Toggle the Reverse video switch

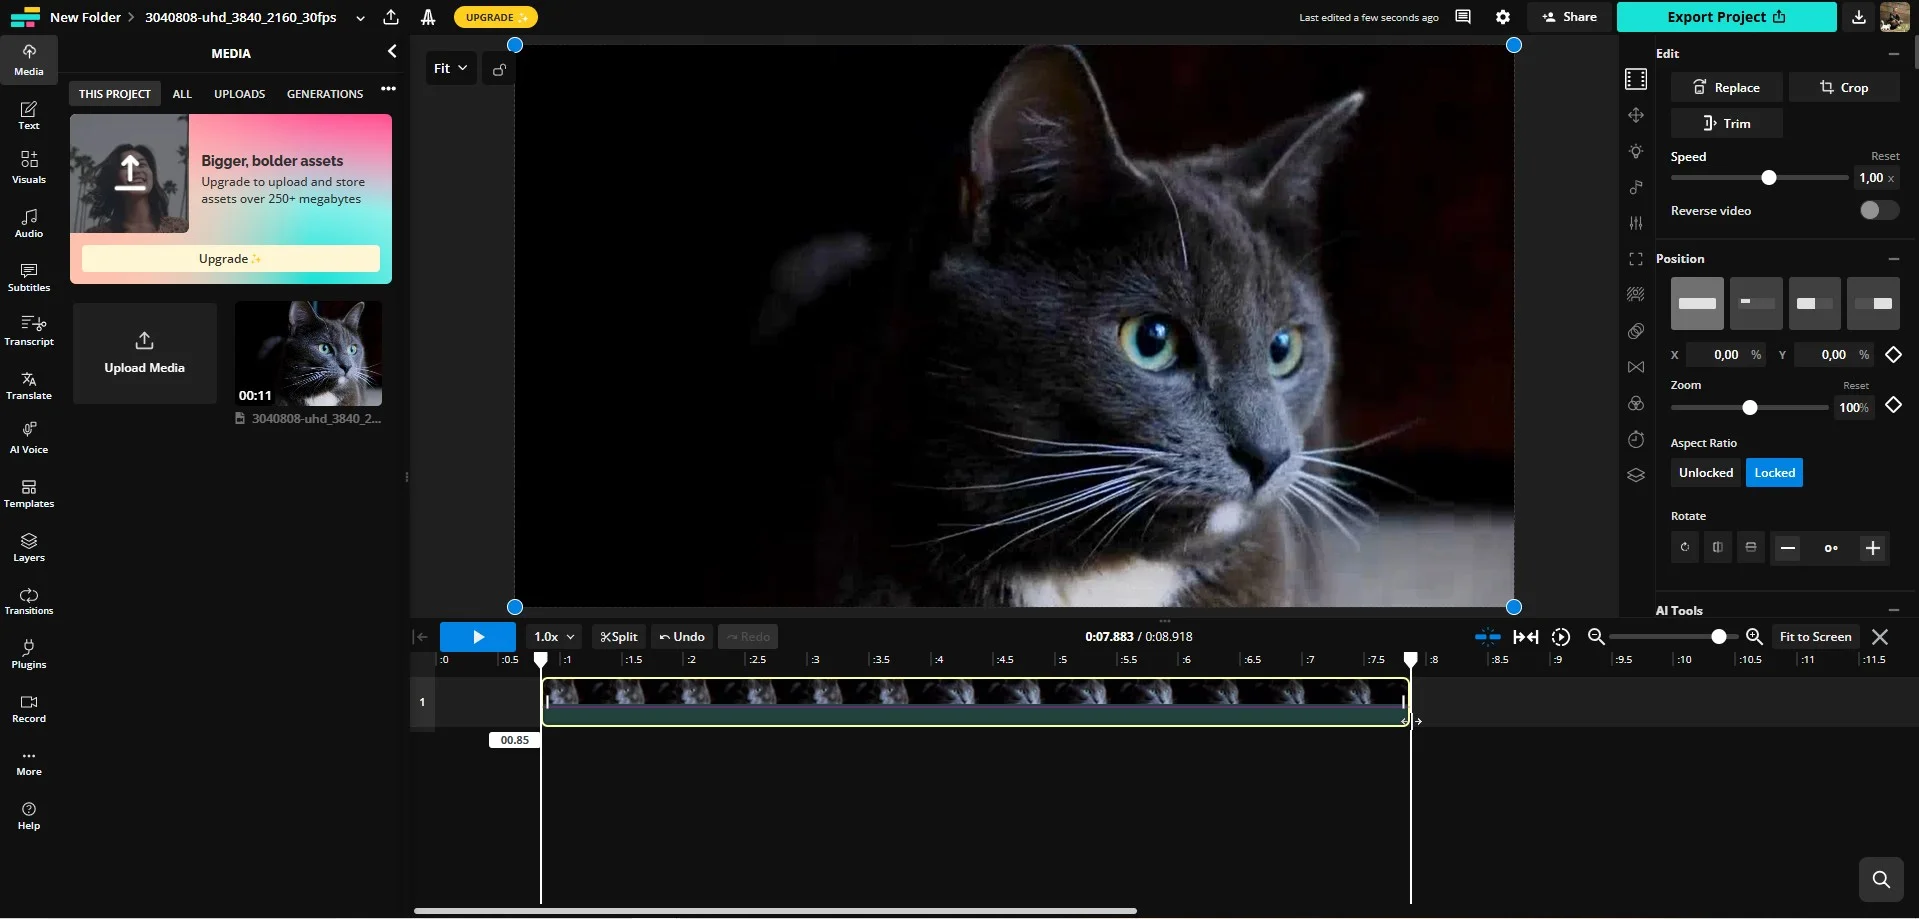pos(1877,210)
